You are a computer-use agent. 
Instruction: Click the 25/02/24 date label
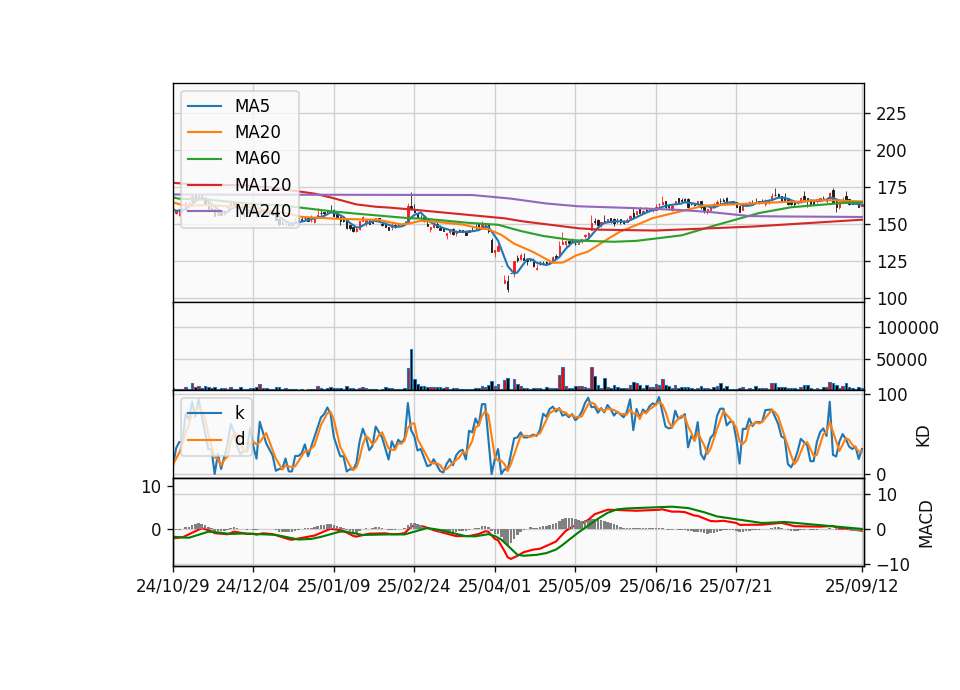click(414, 586)
